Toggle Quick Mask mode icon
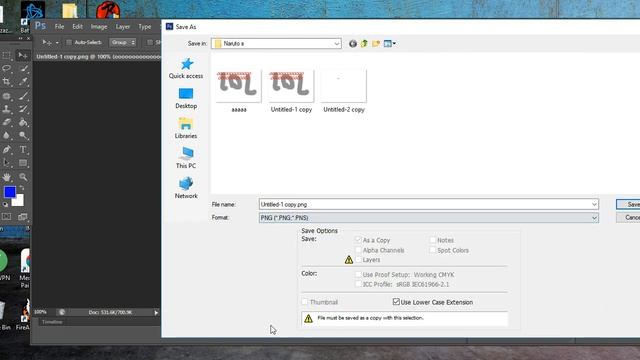Viewport: 640px width, 360px height. click(x=7, y=217)
